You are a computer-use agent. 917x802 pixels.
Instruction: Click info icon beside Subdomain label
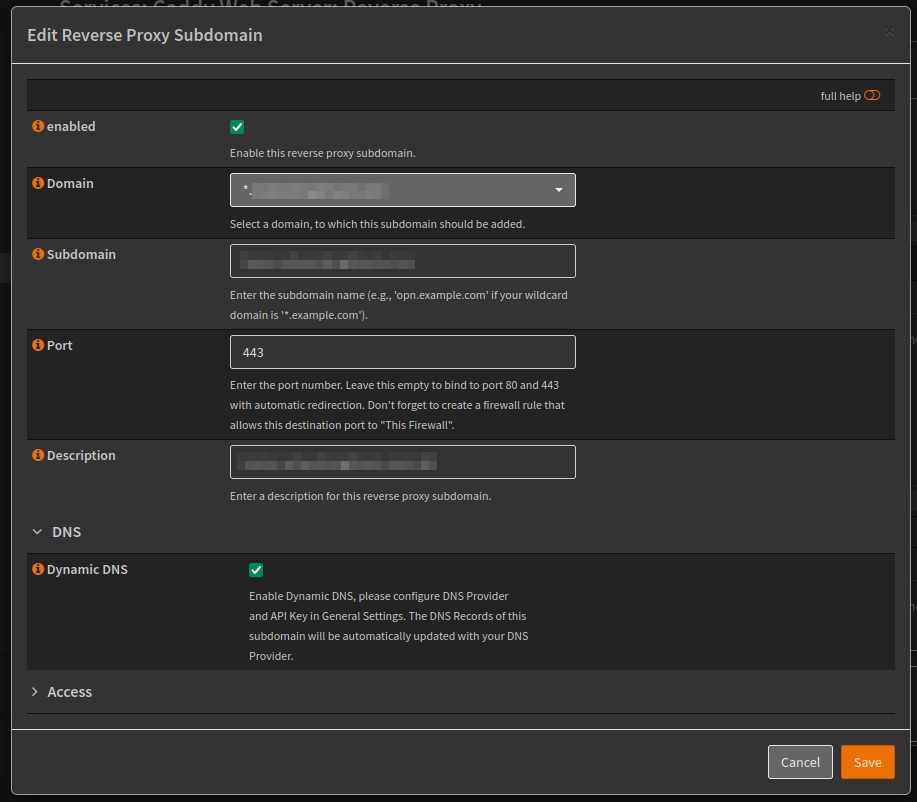pyautogui.click(x=38, y=255)
